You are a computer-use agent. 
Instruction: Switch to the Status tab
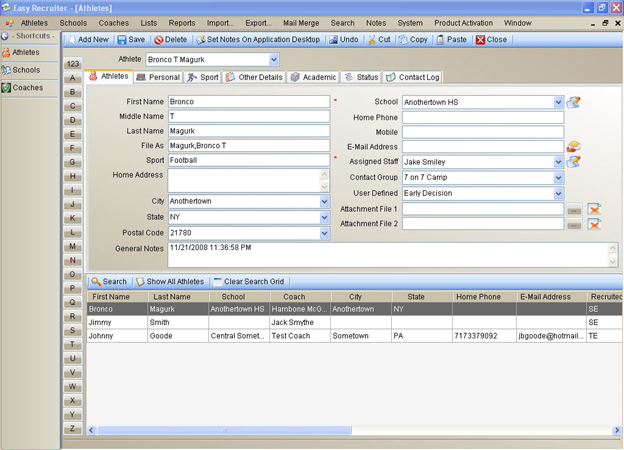tap(361, 77)
